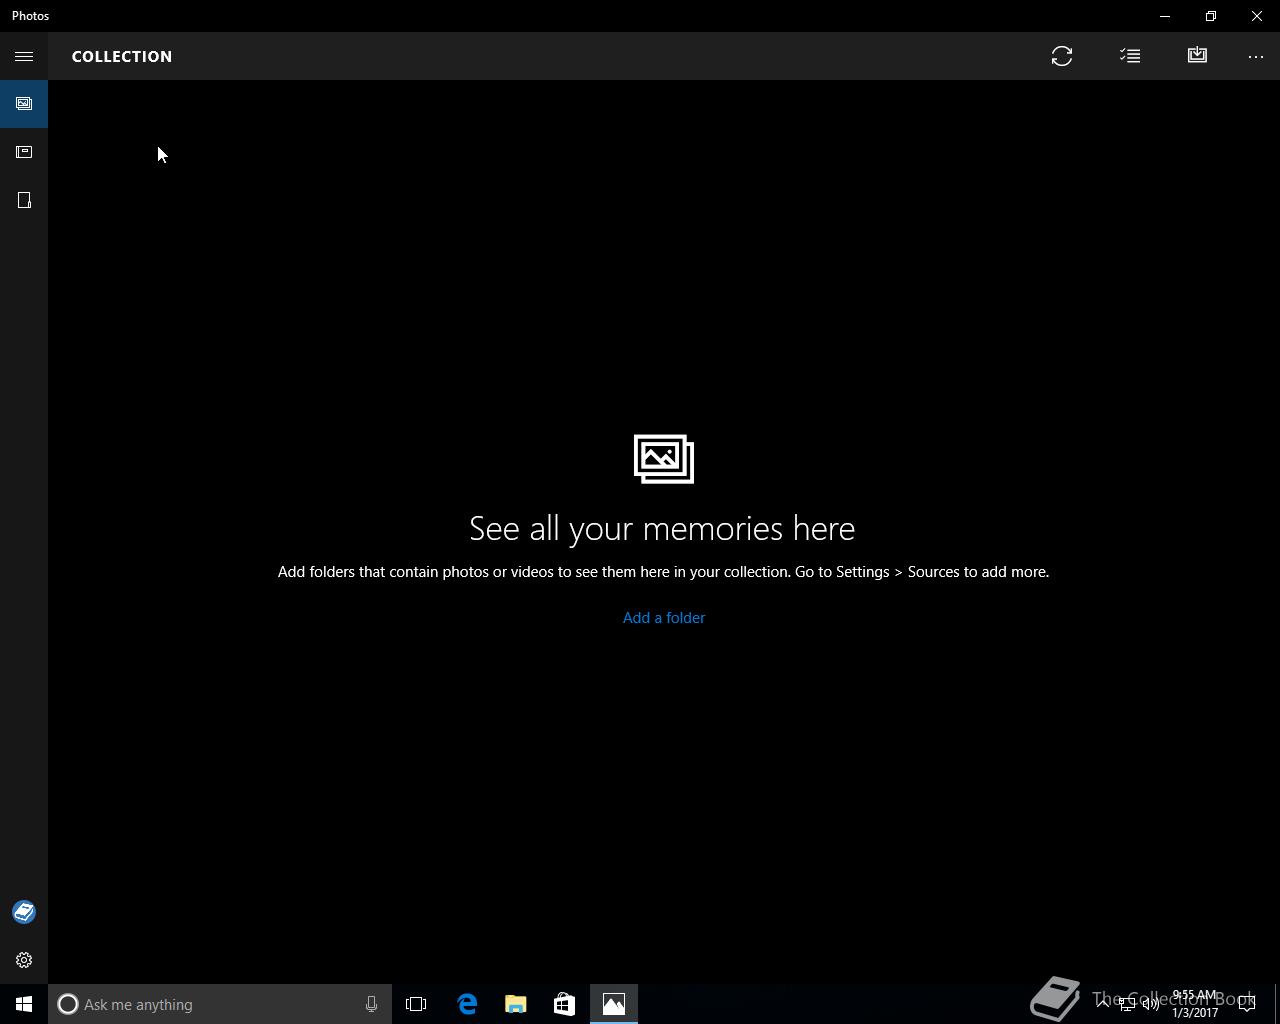This screenshot has width=1280, height=1024.
Task: Open the network status tray icon
Action: [x=1127, y=1004]
